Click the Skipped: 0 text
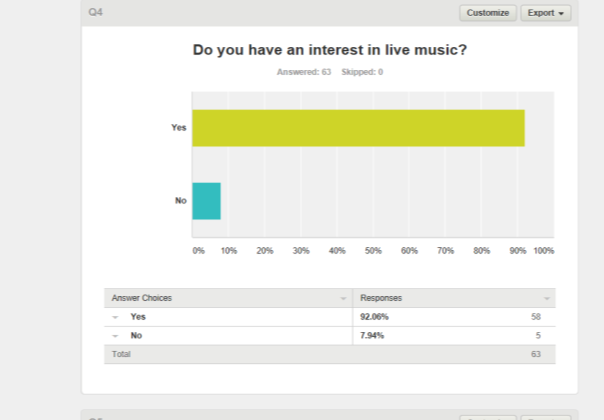The height and width of the screenshot is (420, 604). [x=362, y=72]
